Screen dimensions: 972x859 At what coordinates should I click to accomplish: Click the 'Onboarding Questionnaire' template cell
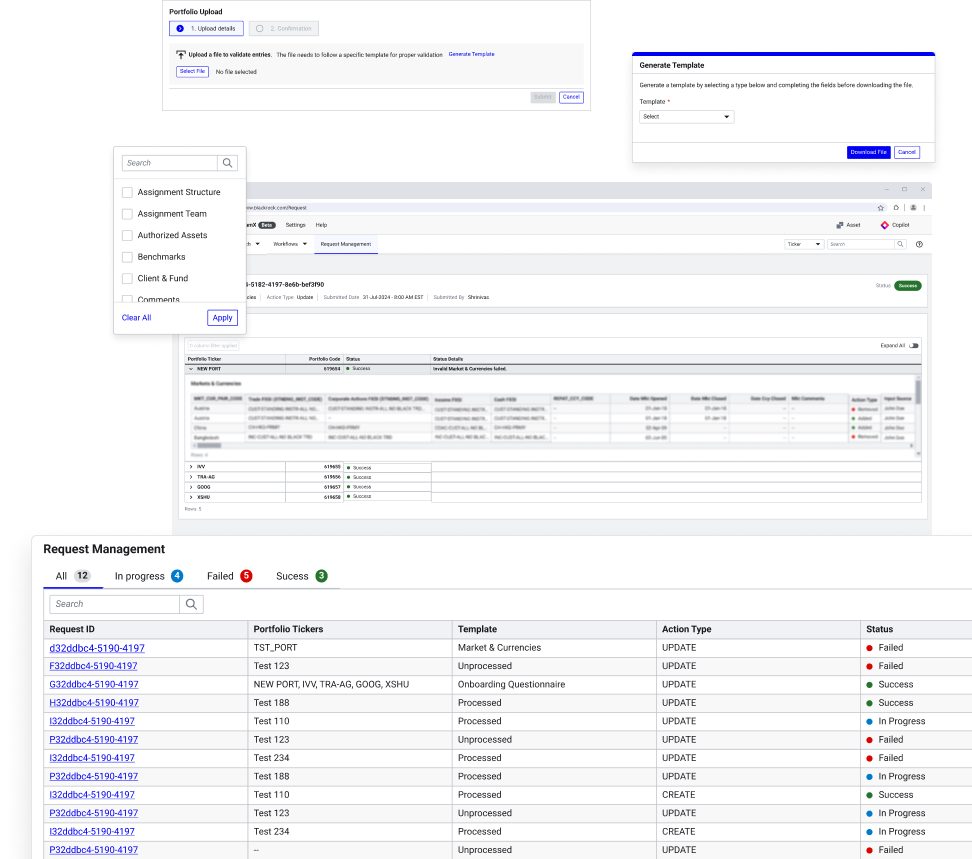click(x=554, y=684)
